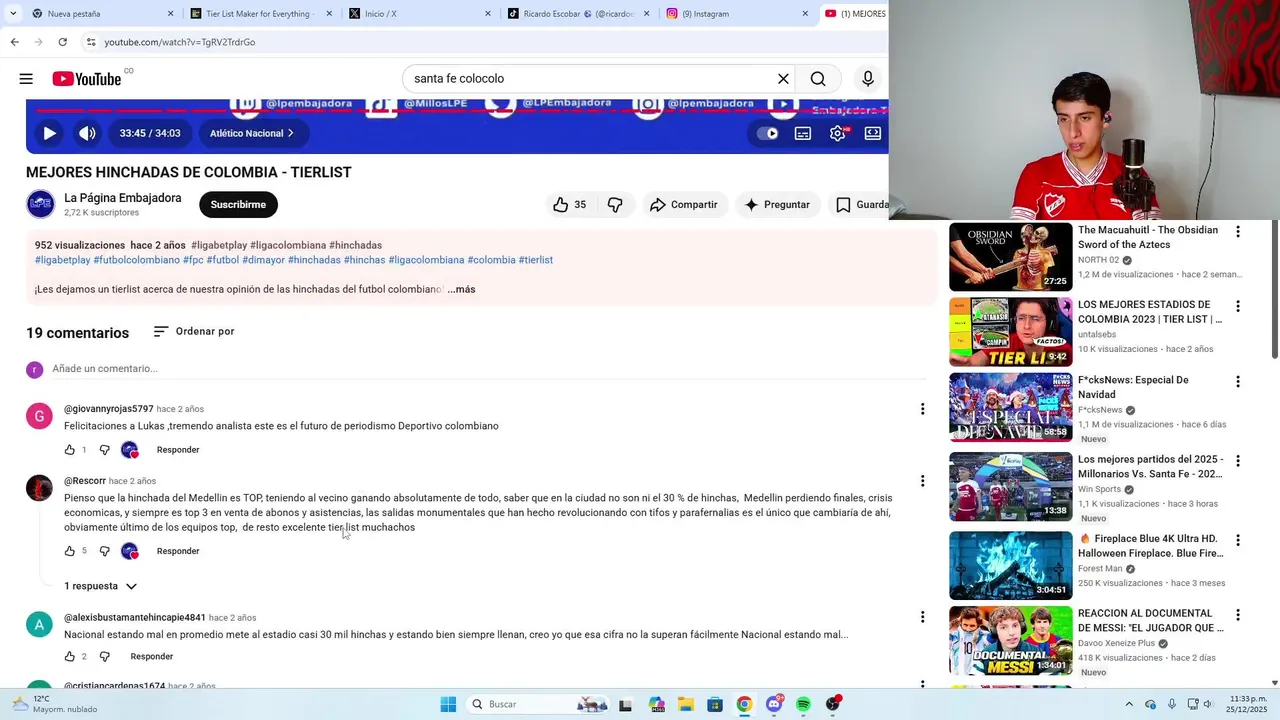The width and height of the screenshot is (1280, 720).
Task: Switch to the Ricardo Escobar tab
Action: click(578, 14)
